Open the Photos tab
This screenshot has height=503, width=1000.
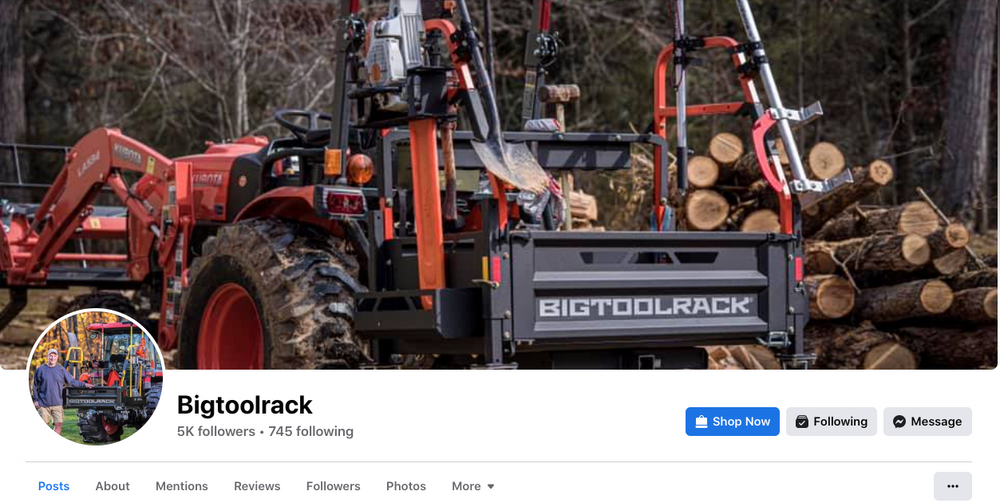click(406, 486)
